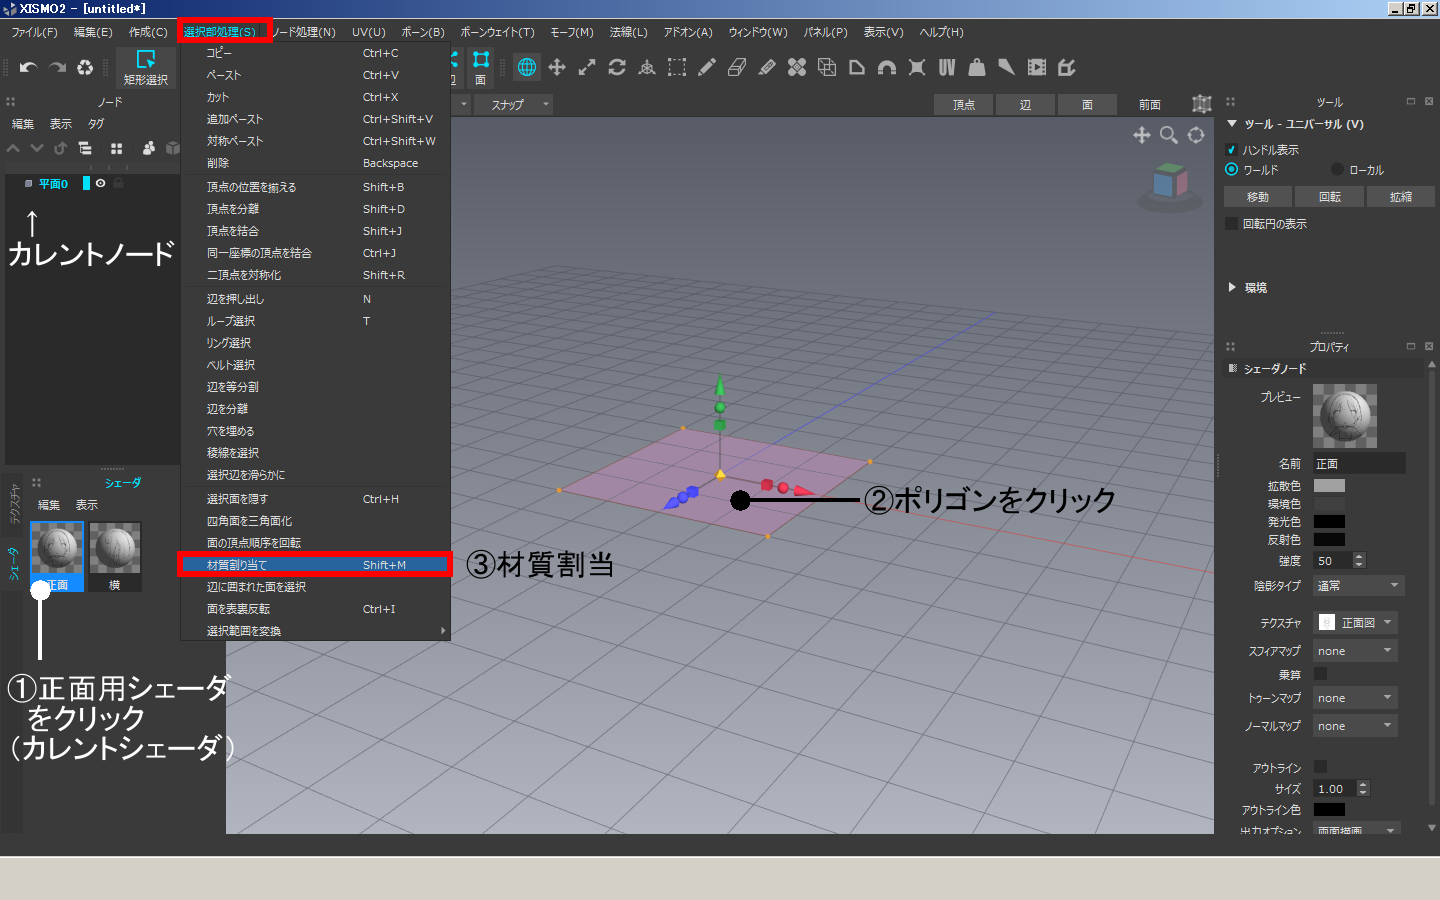Click the 前面 view button
Viewport: 1440px width, 900px height.
tap(1150, 104)
